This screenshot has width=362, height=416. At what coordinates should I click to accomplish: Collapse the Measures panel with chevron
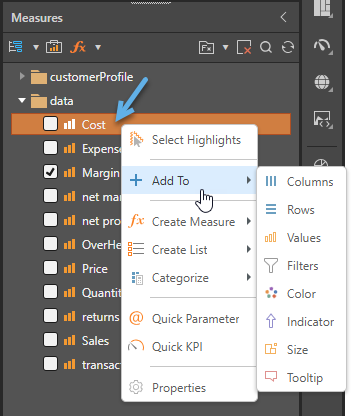click(284, 17)
